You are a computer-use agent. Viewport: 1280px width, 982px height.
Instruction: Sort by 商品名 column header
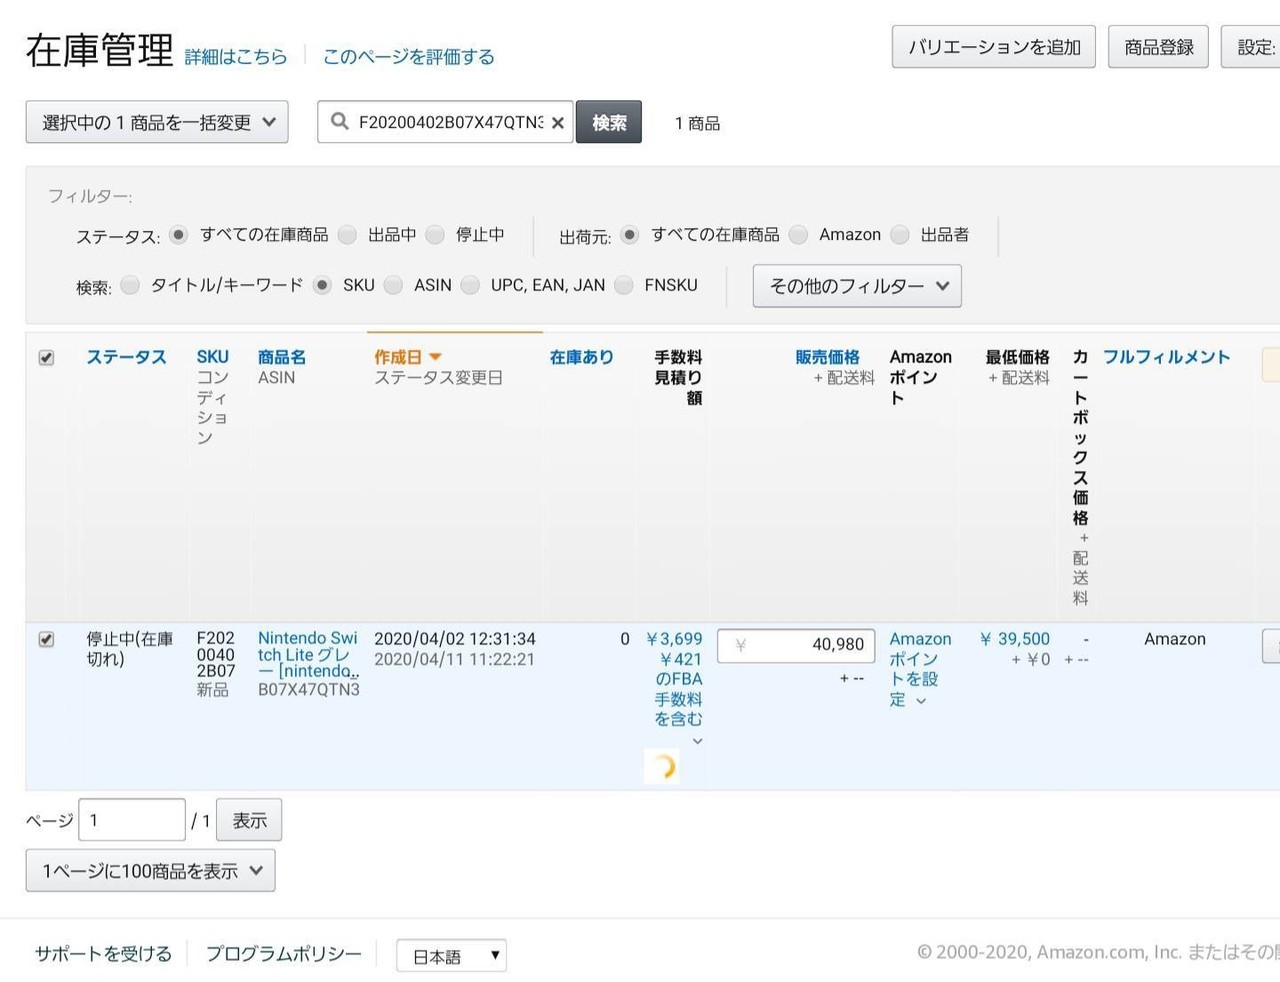[x=282, y=357]
